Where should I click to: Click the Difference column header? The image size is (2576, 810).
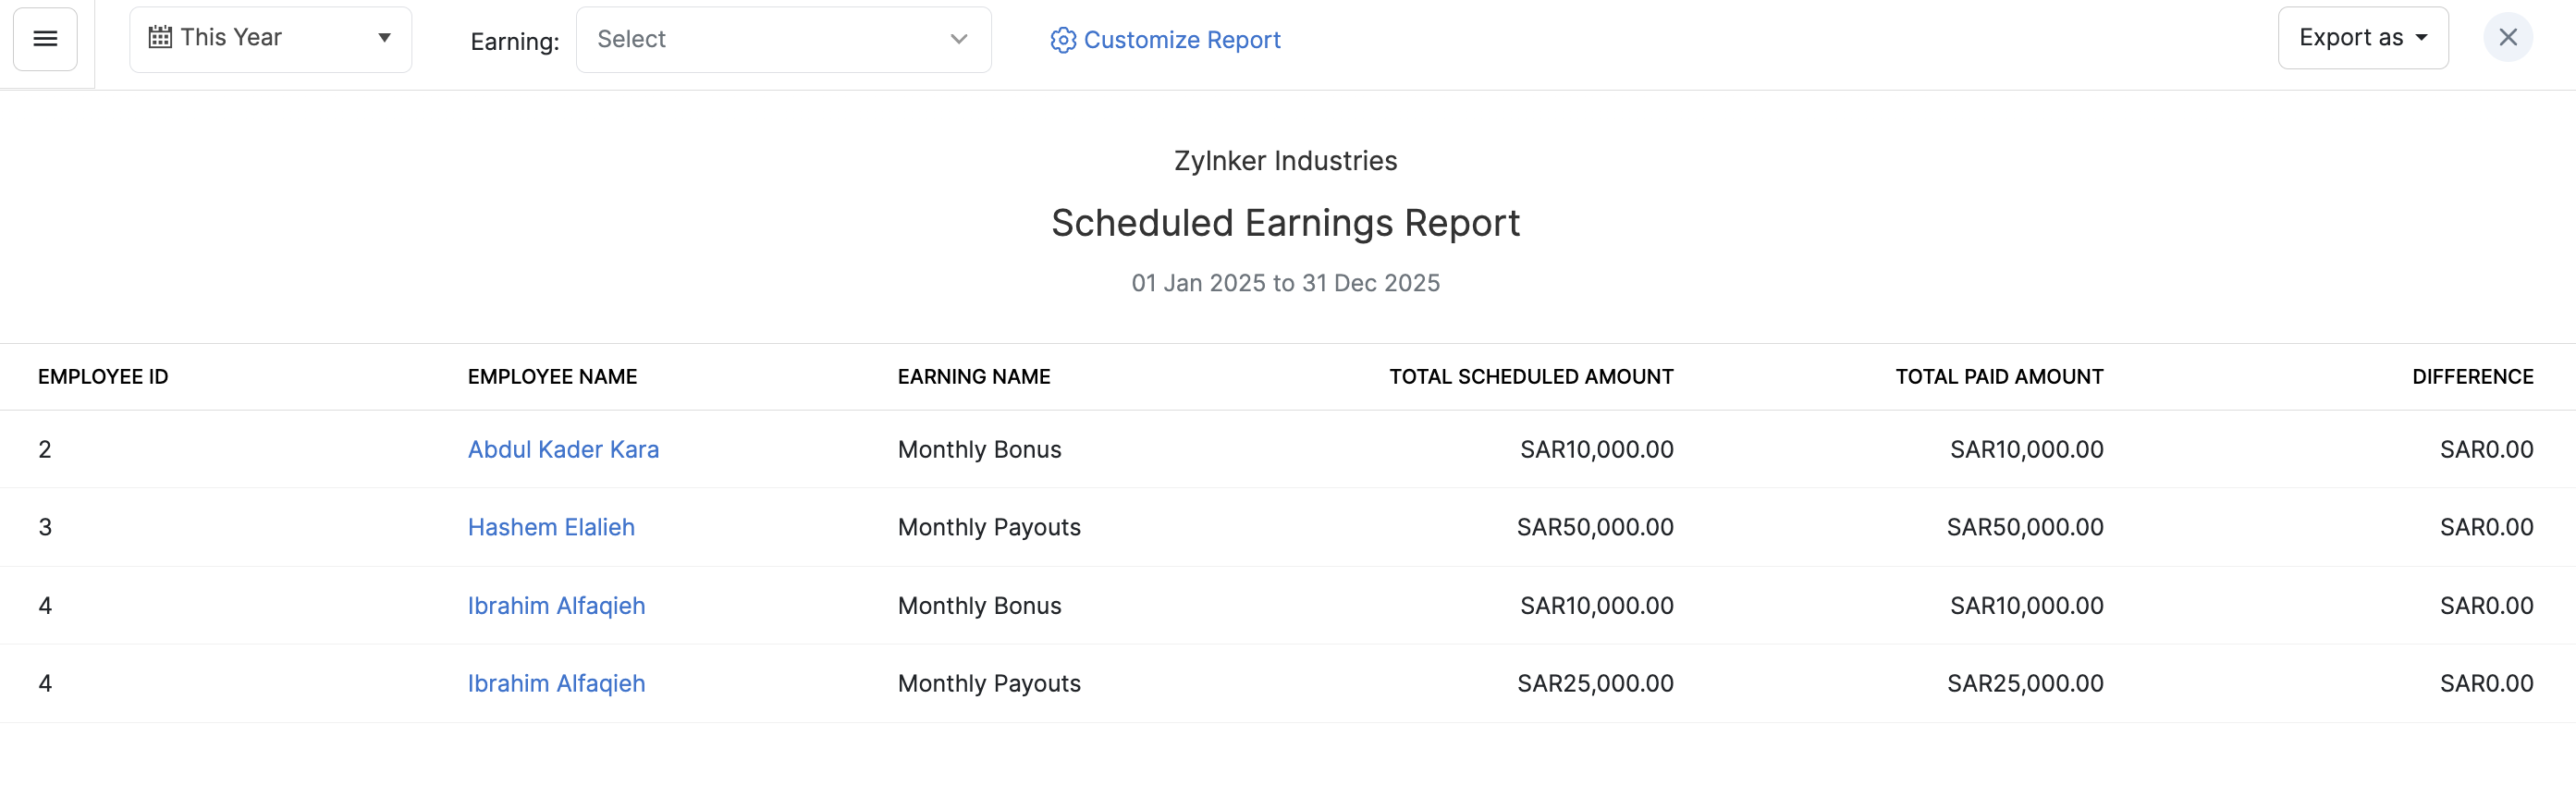tap(2472, 377)
